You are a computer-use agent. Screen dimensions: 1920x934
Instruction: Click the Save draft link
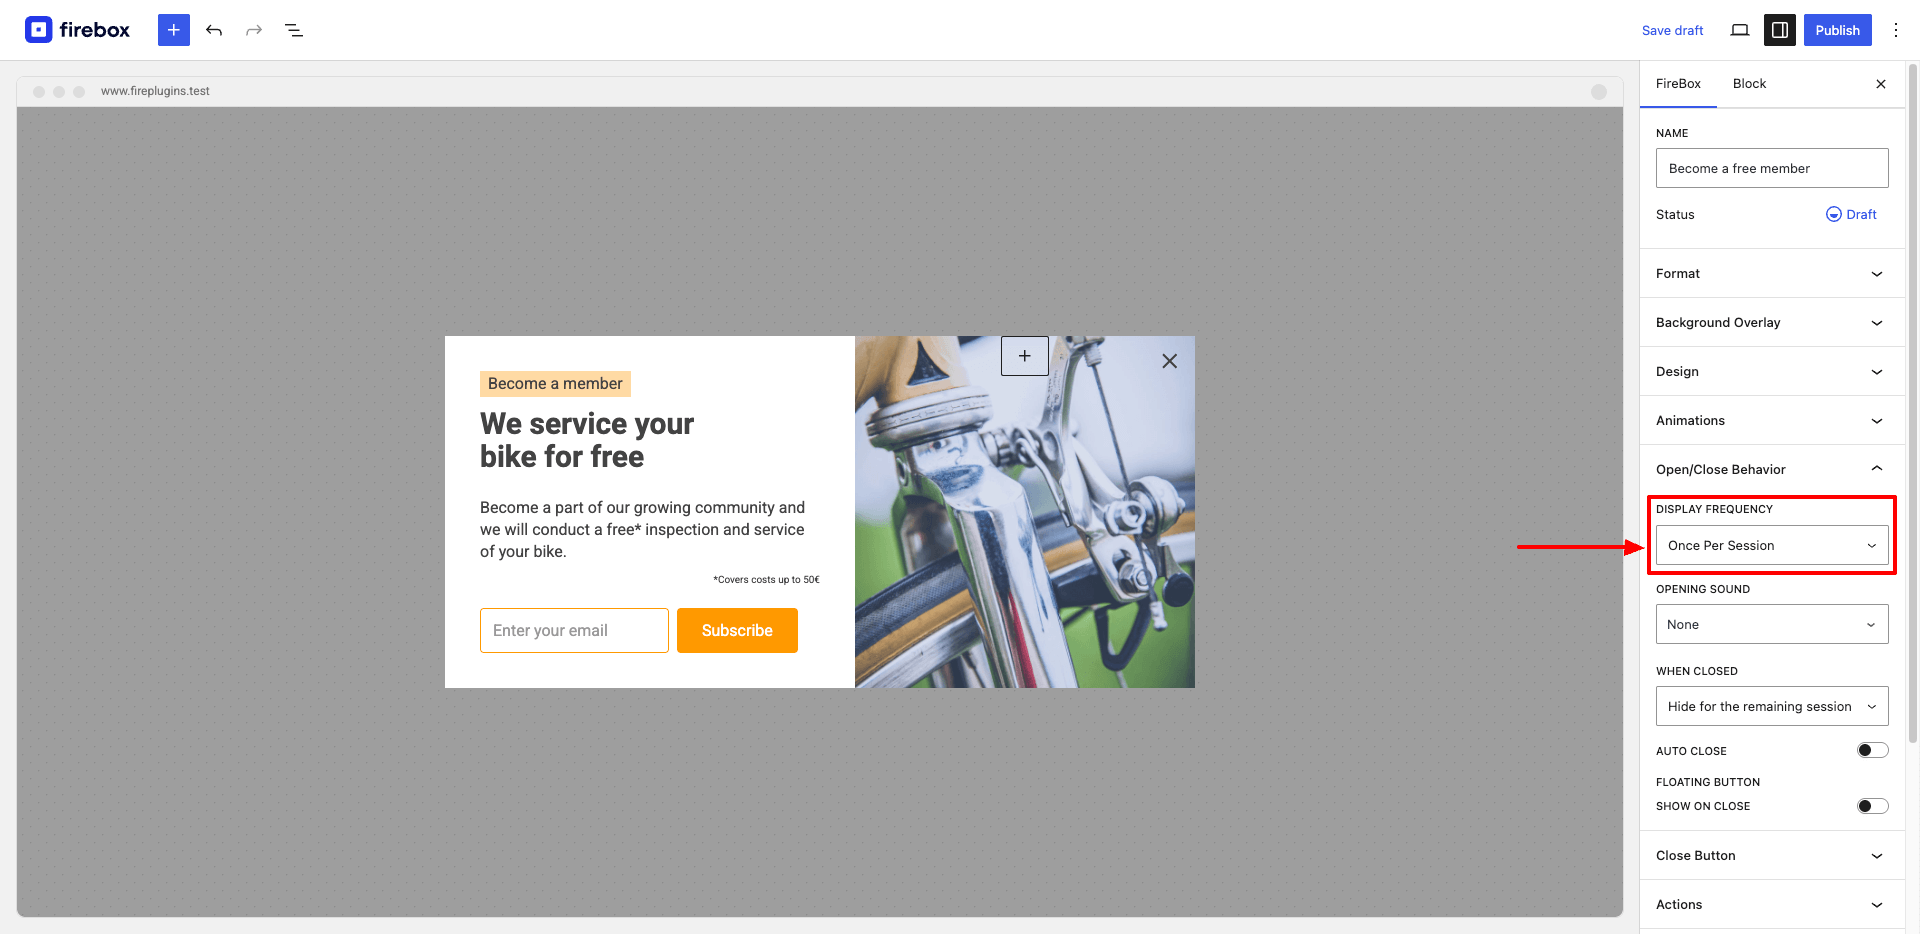1672,30
